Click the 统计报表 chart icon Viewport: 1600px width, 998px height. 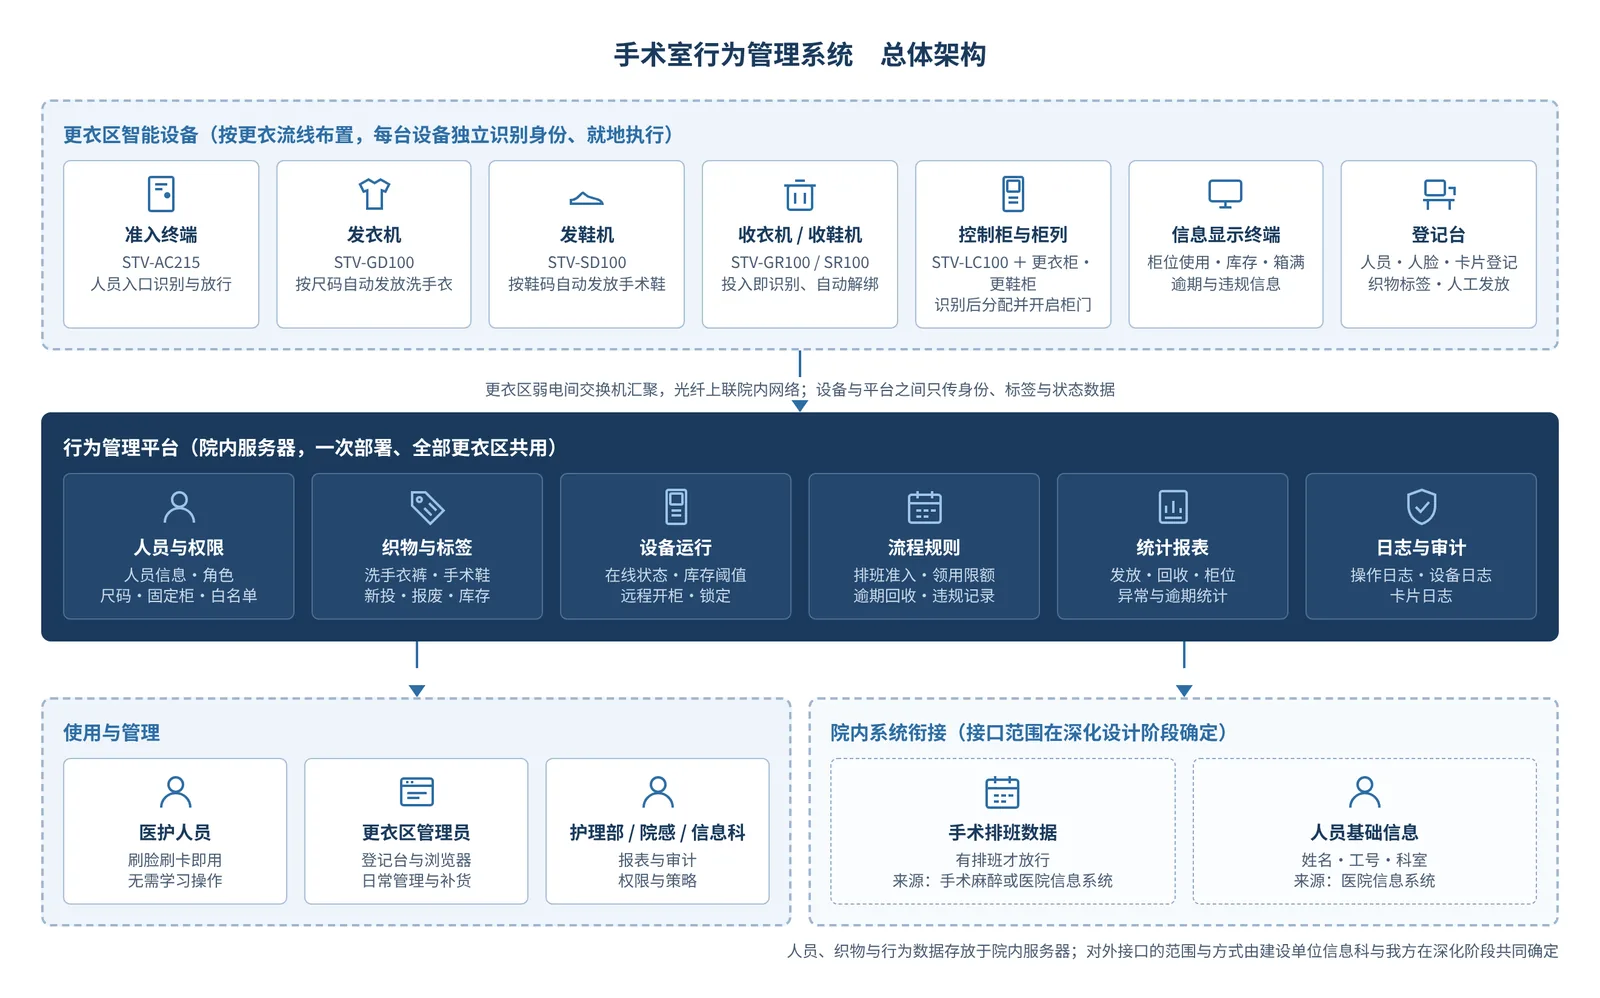(1173, 507)
